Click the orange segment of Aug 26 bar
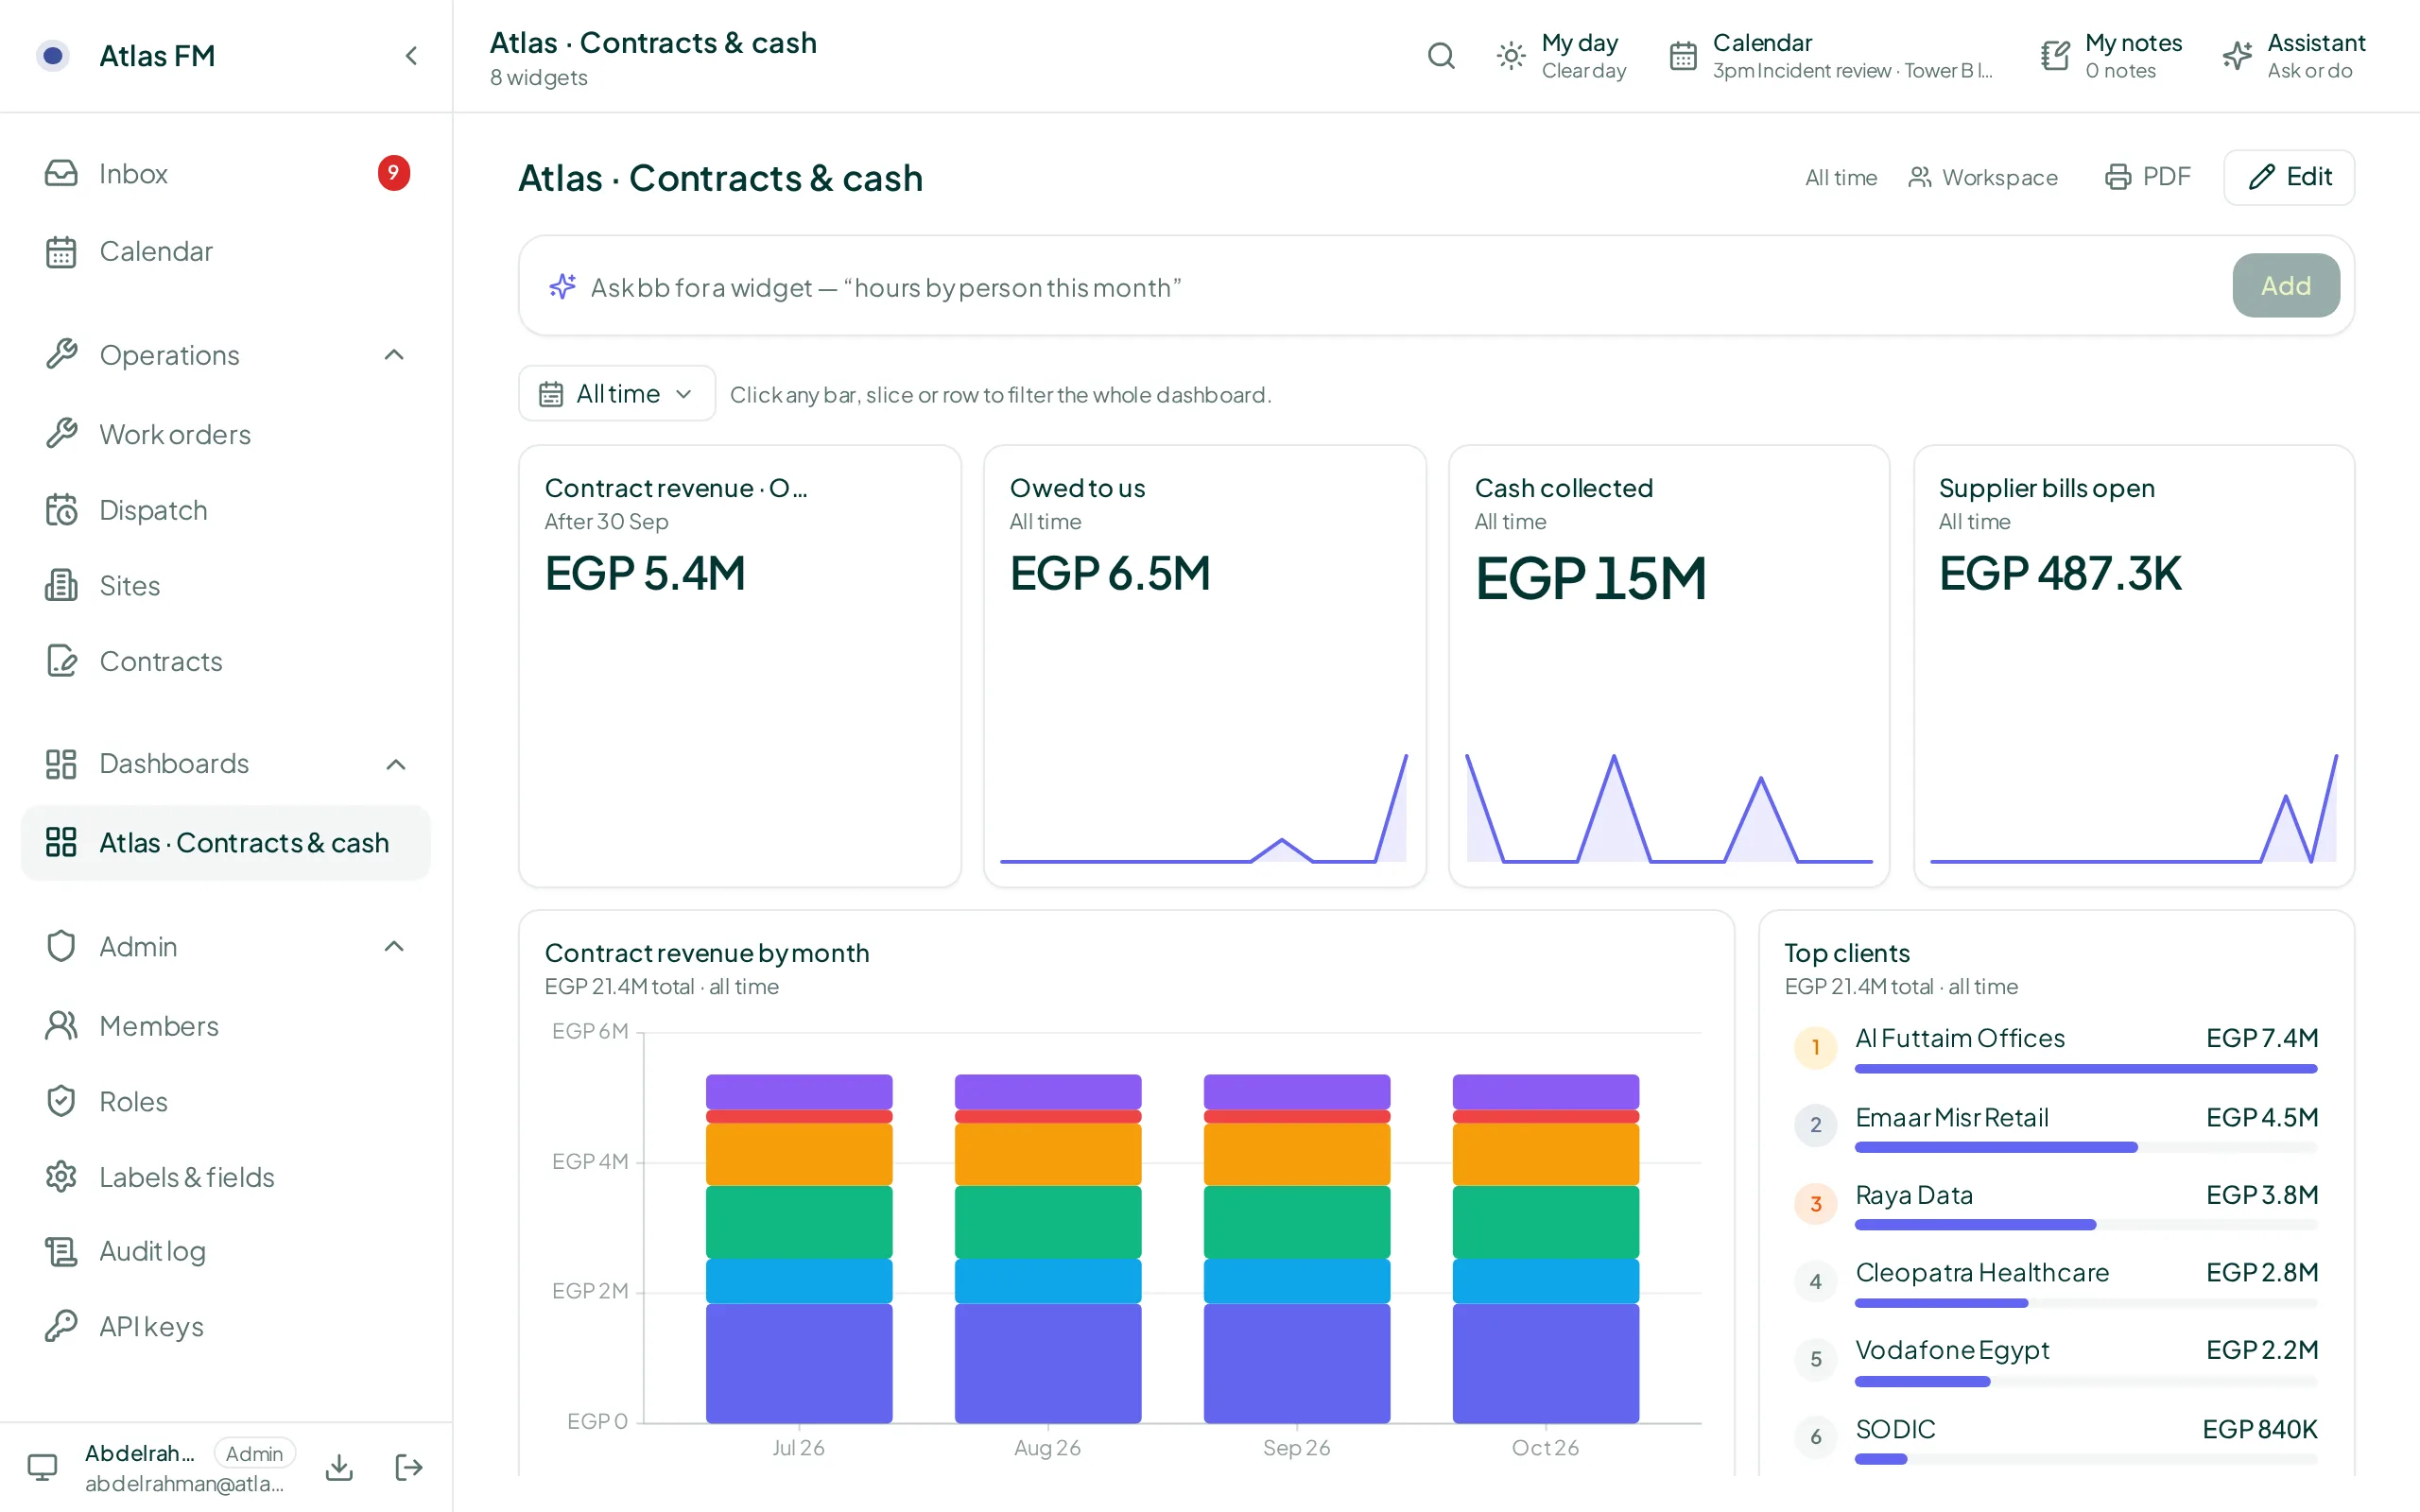 click(x=1047, y=1154)
